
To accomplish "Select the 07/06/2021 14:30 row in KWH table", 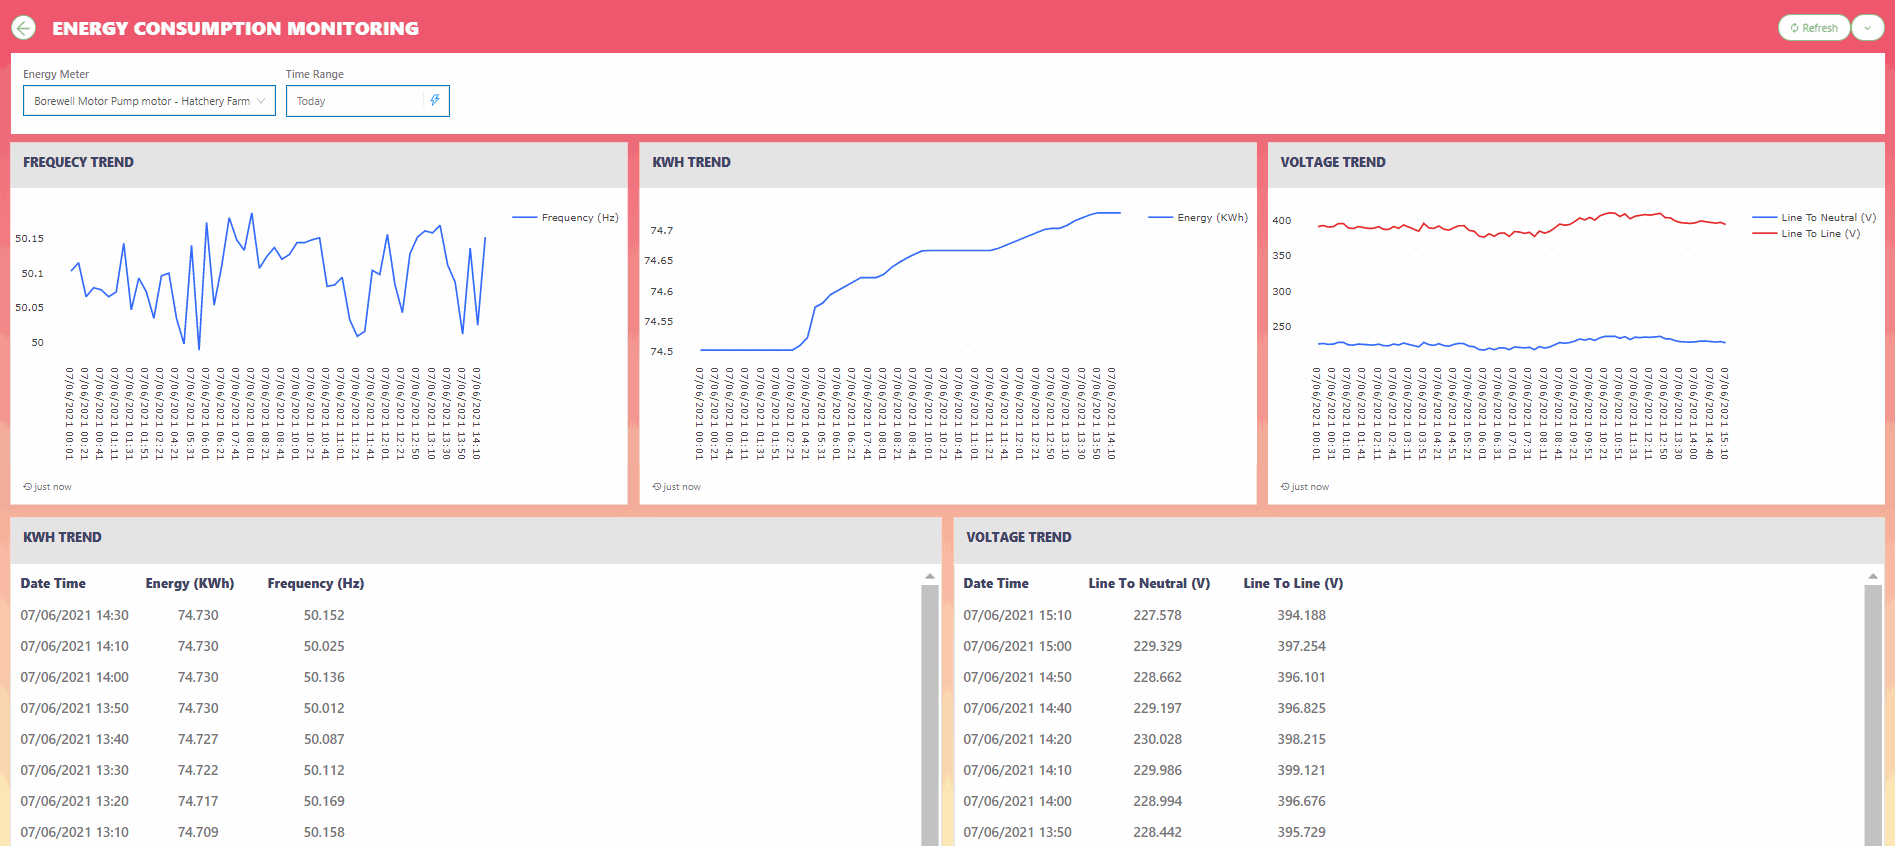I will (75, 616).
